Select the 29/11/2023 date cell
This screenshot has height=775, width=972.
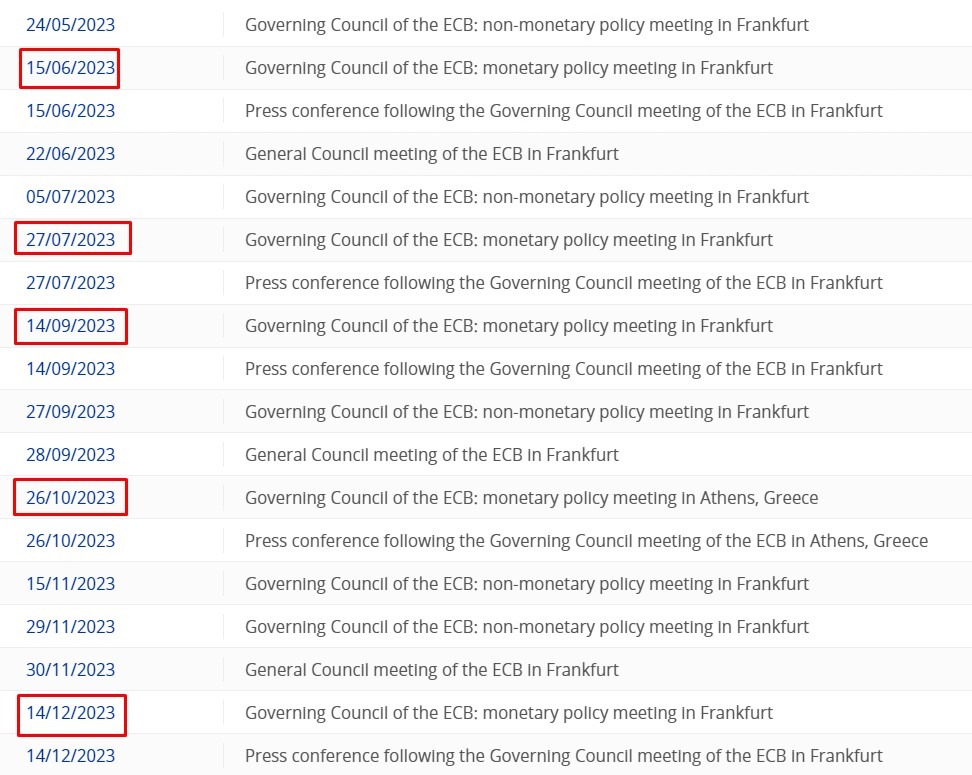coord(70,627)
